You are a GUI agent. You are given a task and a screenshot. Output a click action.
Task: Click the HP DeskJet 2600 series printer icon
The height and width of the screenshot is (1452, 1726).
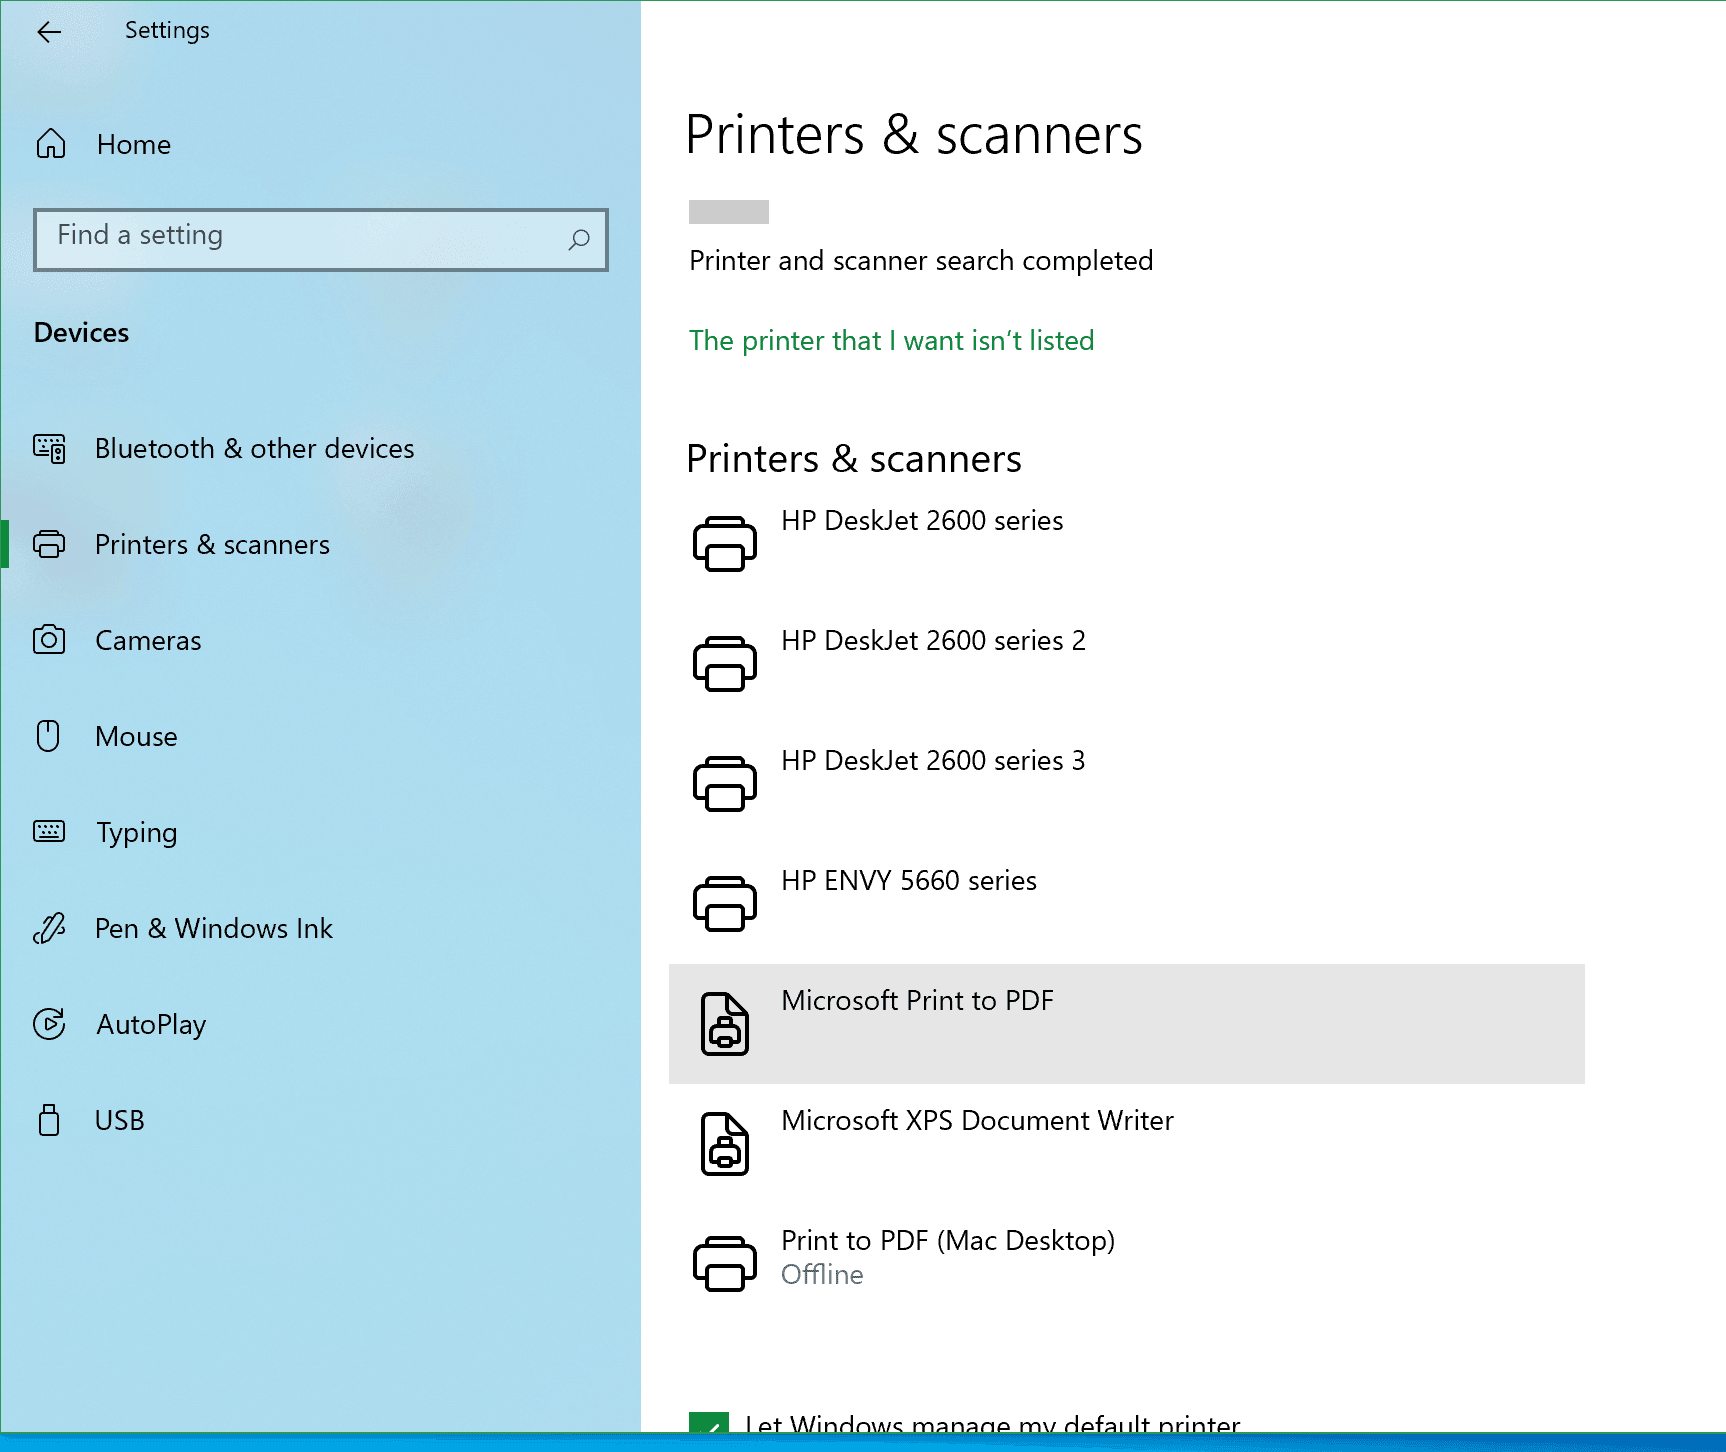[725, 543]
